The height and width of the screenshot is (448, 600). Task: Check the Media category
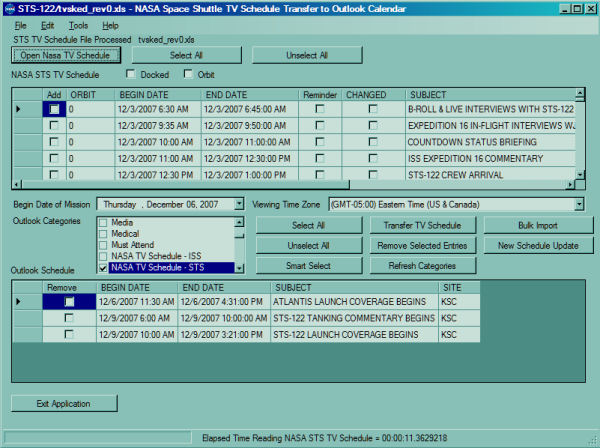(x=103, y=223)
